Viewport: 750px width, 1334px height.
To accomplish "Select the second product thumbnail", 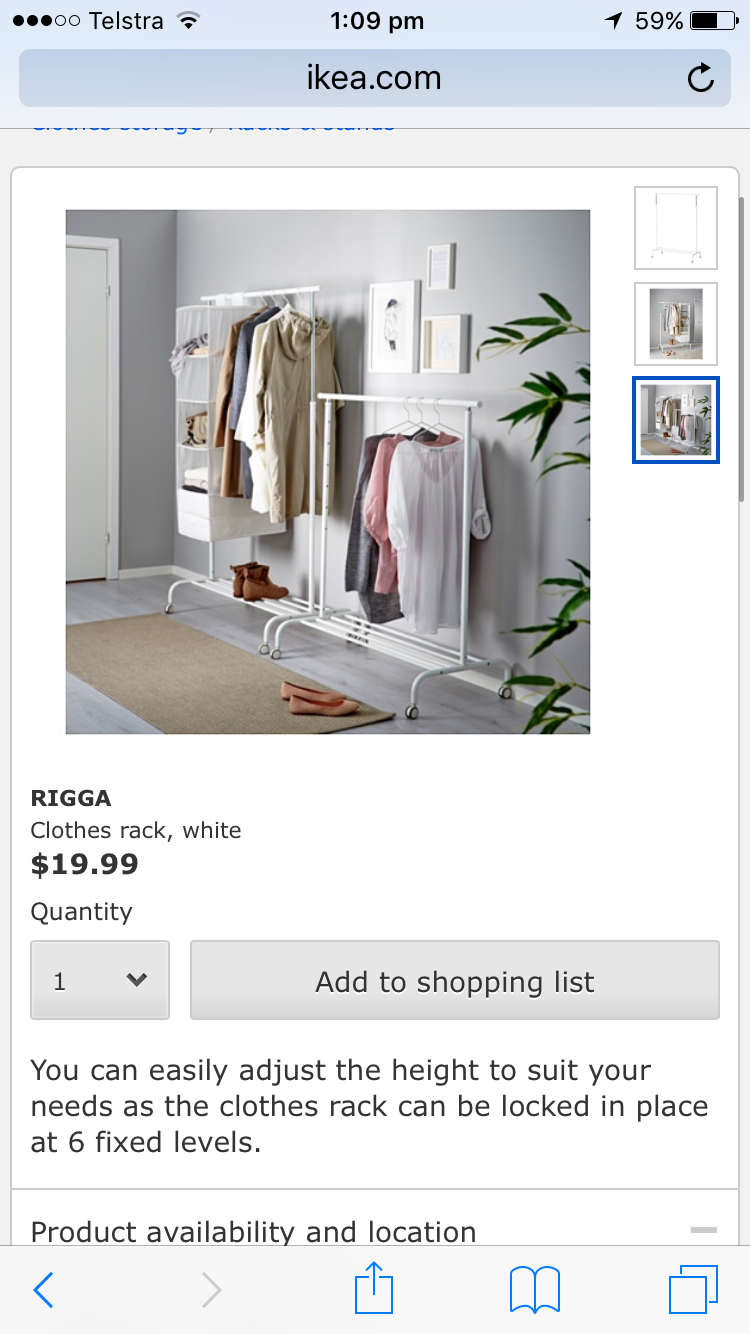I will pos(676,324).
